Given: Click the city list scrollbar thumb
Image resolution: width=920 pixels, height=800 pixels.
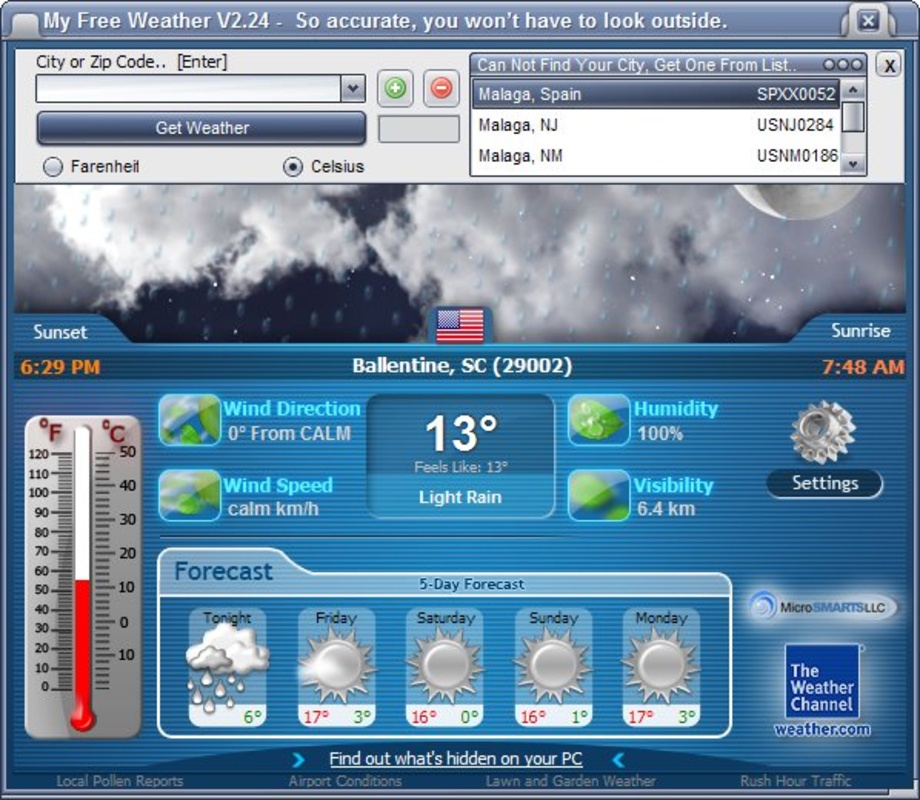Looking at the screenshot, I should (x=853, y=117).
